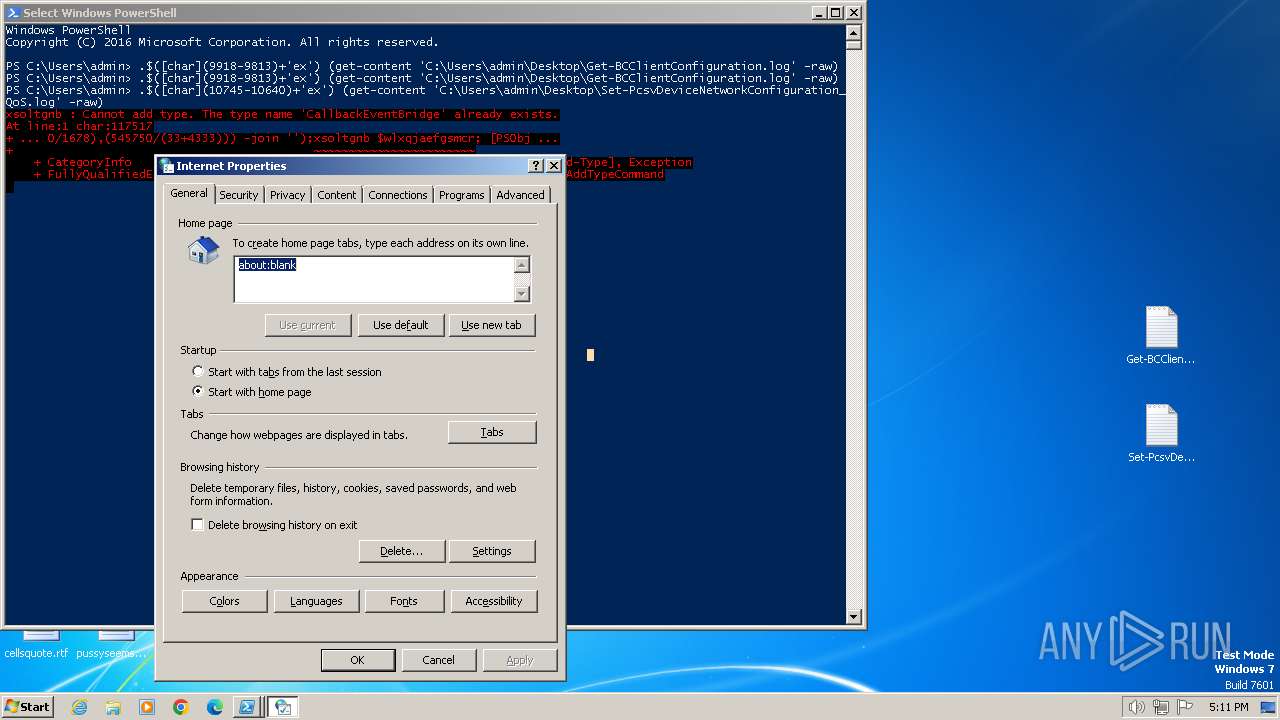This screenshot has height=720, width=1280.
Task: Enable Delete browsing history on exit
Action: 274,525
